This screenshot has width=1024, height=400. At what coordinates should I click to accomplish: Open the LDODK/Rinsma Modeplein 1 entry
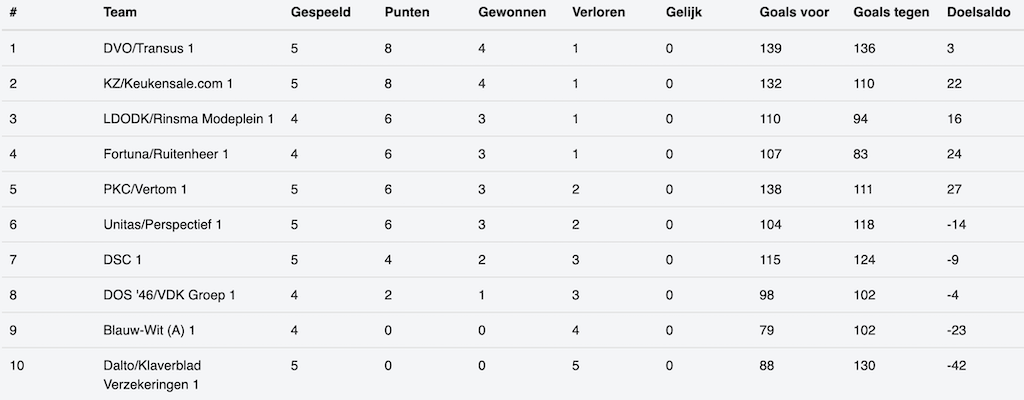(188, 119)
